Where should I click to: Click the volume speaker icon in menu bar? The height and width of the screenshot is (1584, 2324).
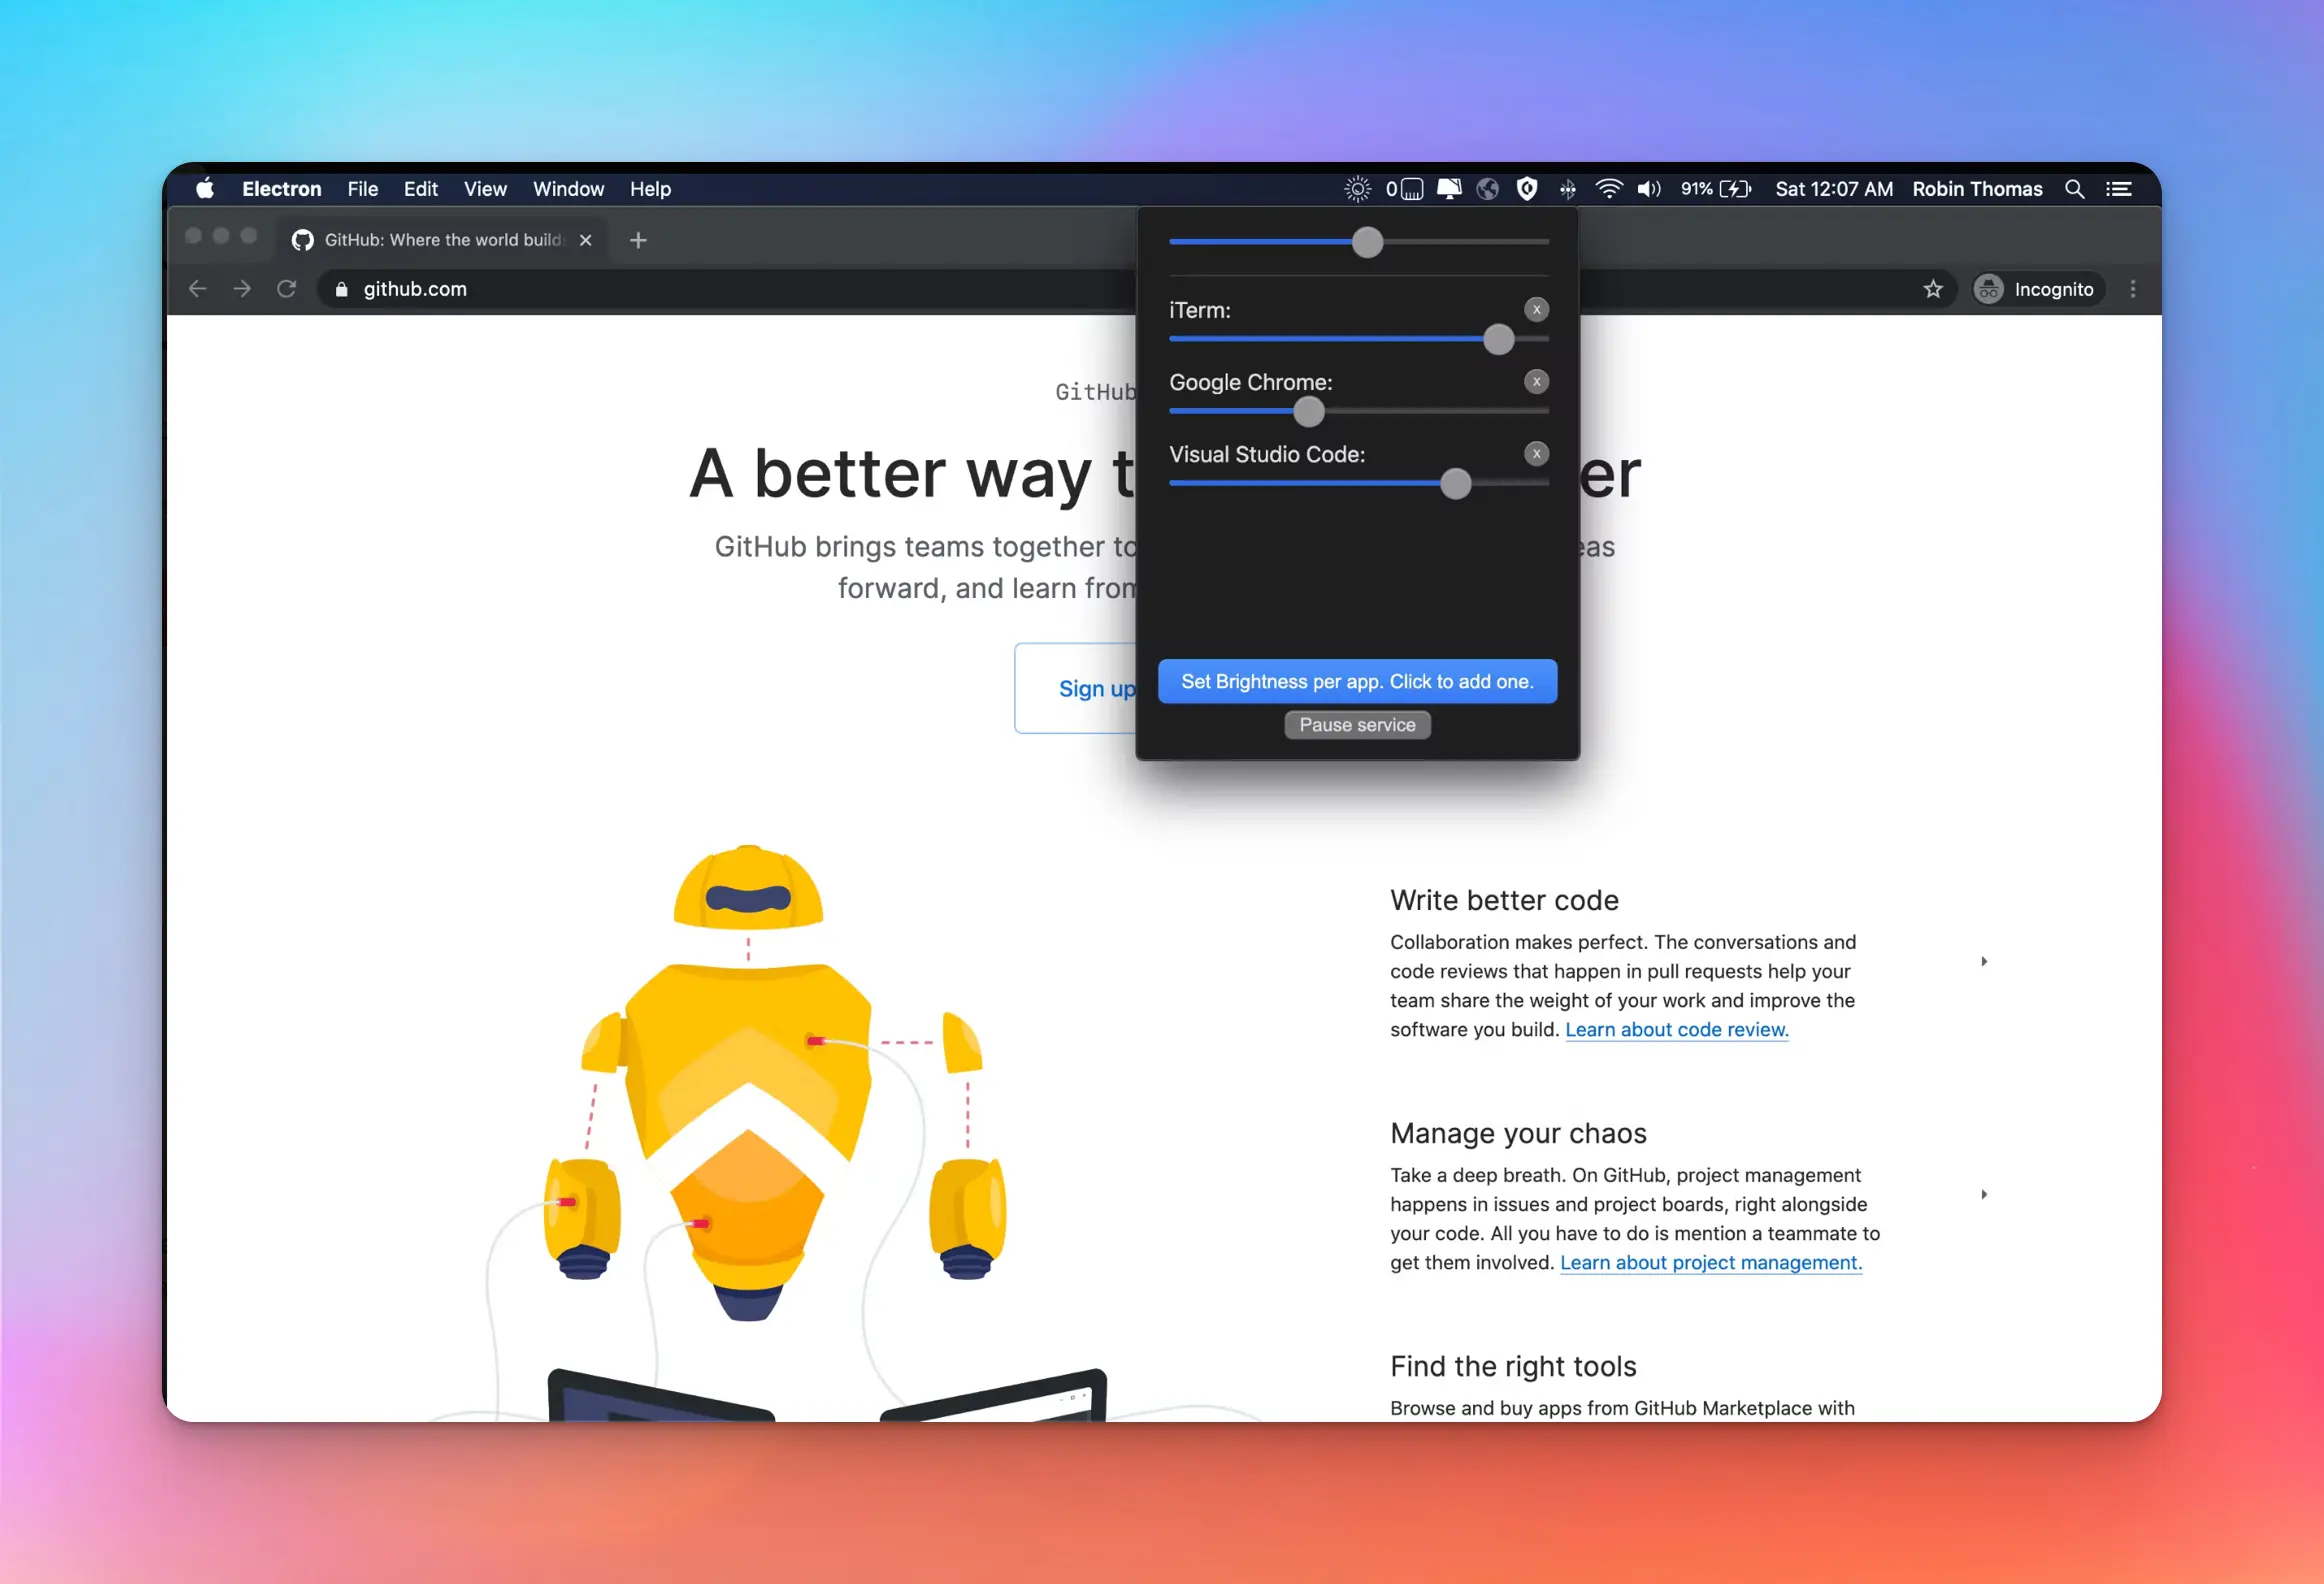(x=1648, y=189)
